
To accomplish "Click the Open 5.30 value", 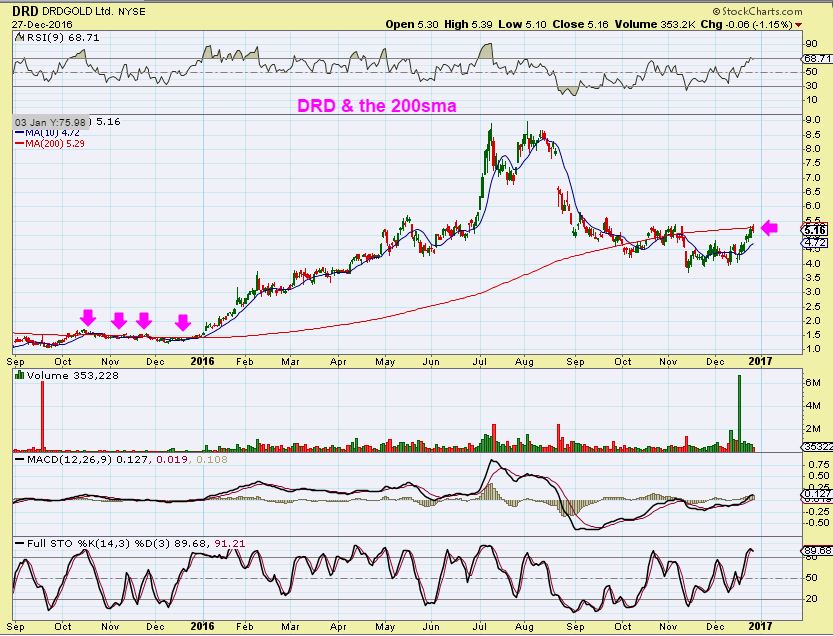I will tap(412, 24).
